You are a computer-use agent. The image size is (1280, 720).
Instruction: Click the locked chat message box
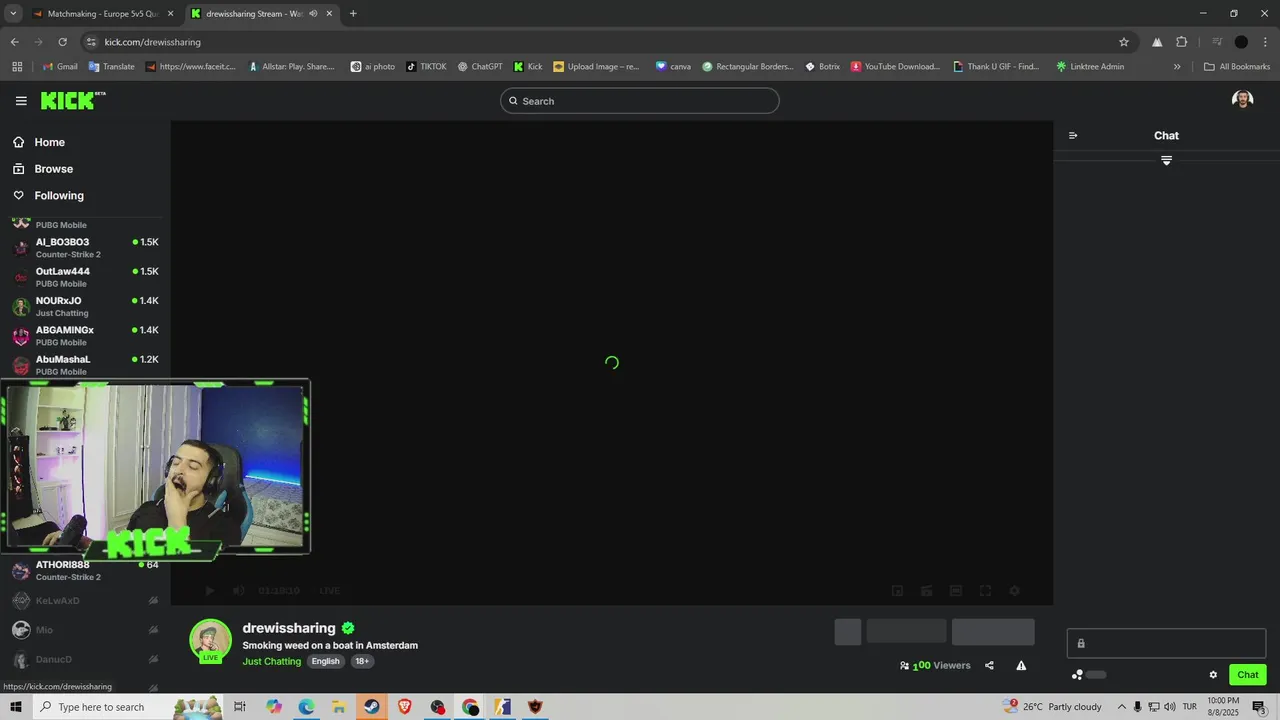click(x=1166, y=643)
